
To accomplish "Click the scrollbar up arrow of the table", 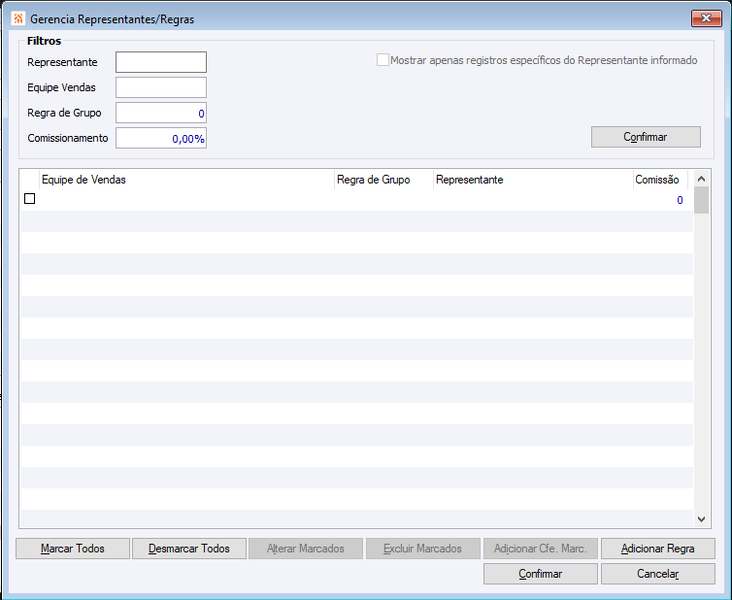I will point(701,179).
